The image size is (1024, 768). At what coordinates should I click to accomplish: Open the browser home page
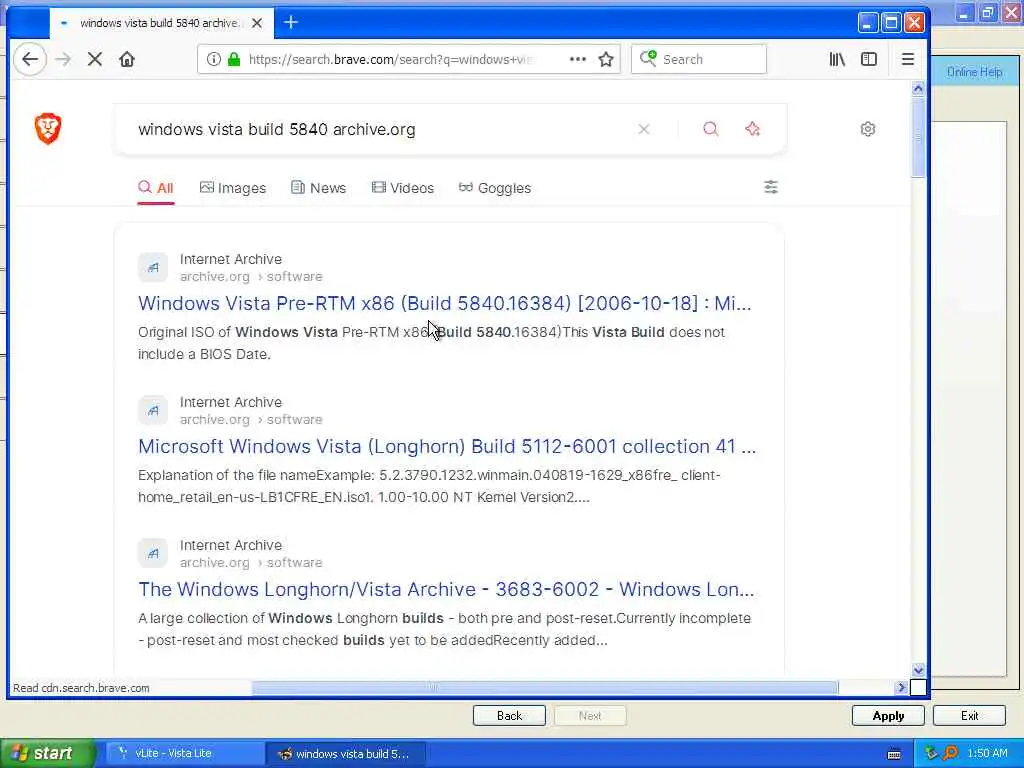[x=127, y=59]
